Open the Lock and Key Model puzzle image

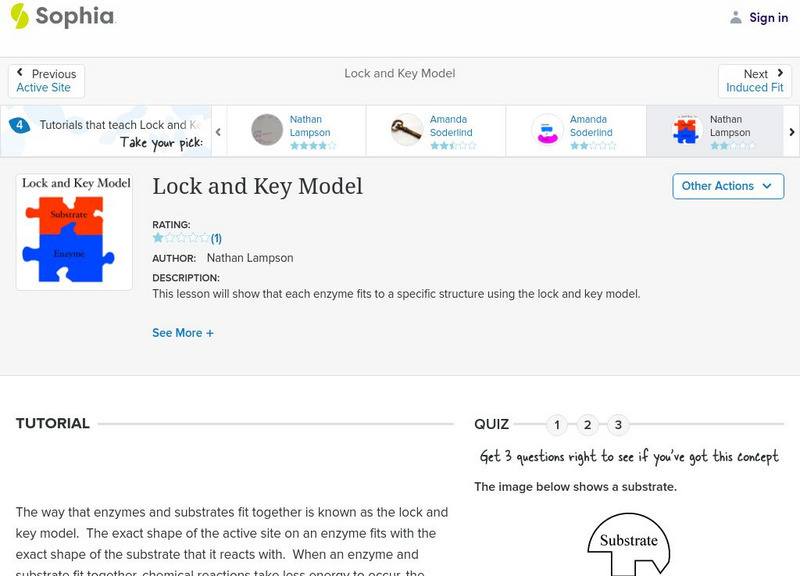click(75, 232)
